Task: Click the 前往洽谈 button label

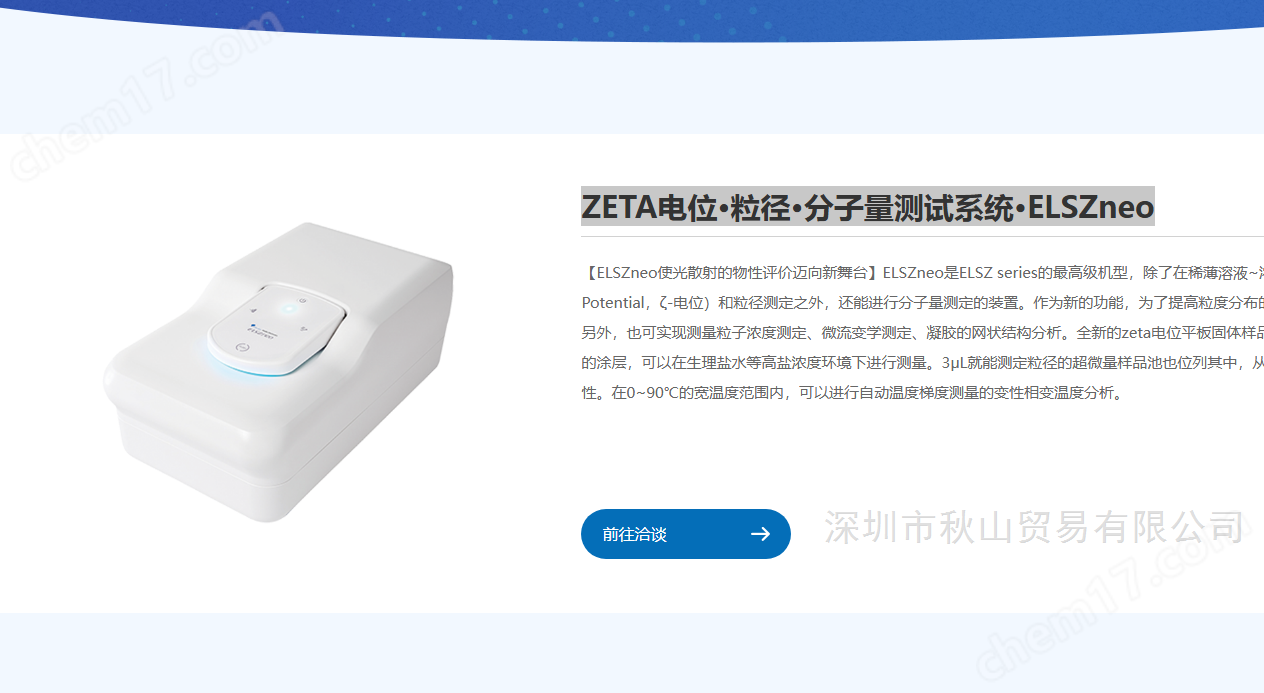Action: [634, 534]
